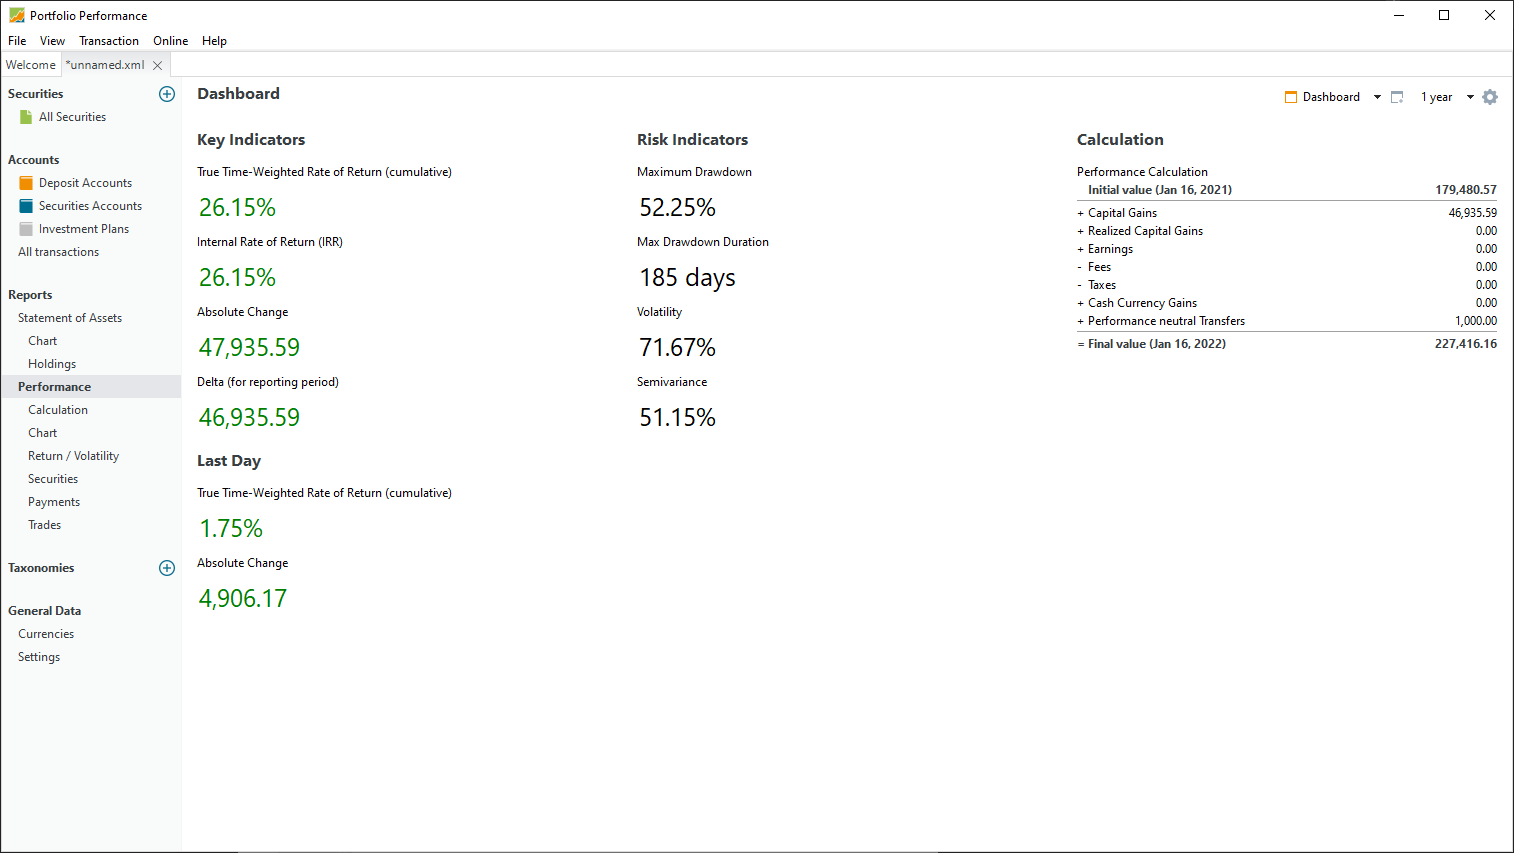Click Last Day Absolute Change 4,906.17

pos(243,598)
